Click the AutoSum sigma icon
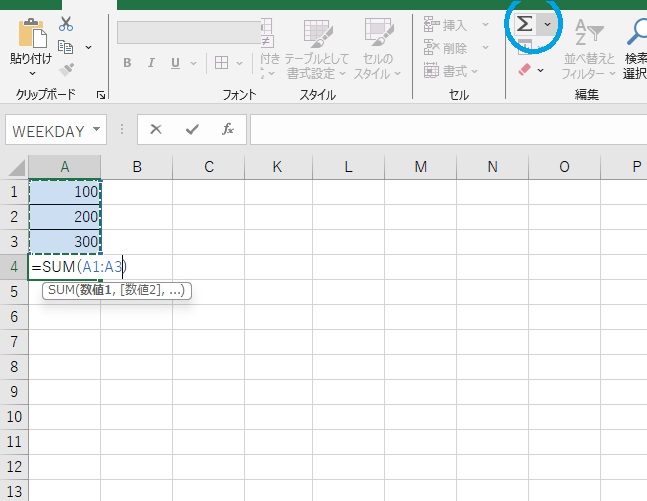 pos(524,23)
